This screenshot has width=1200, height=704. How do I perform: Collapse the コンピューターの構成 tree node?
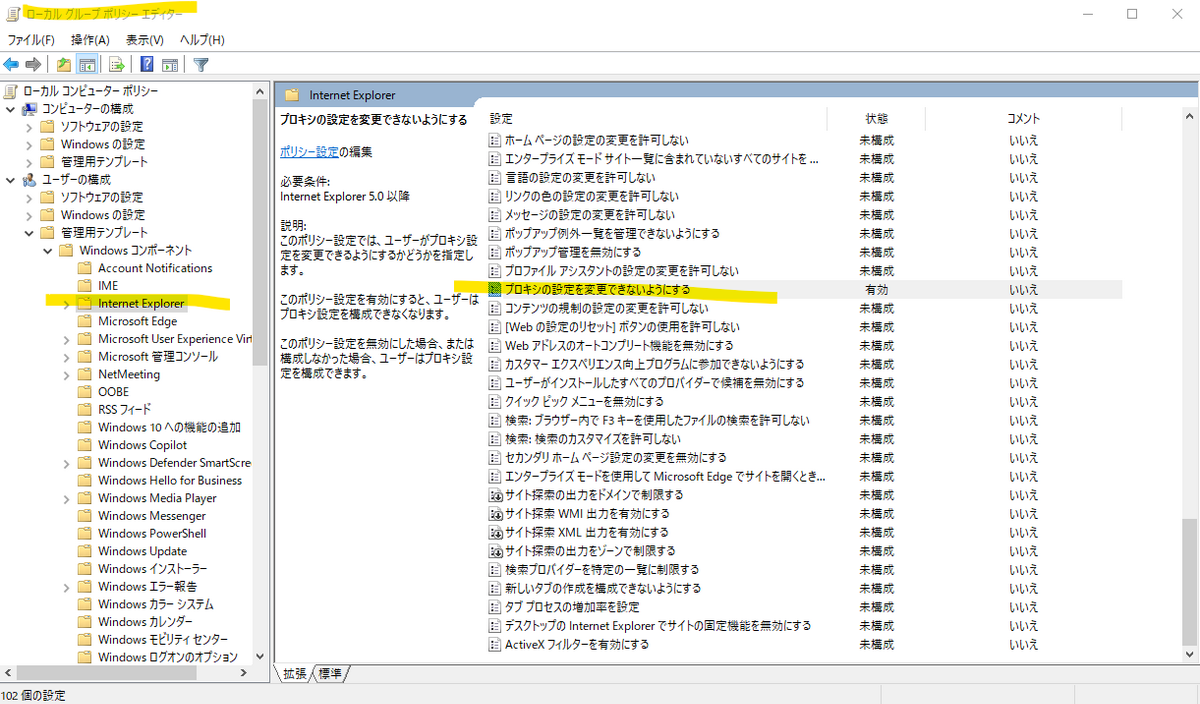[10, 108]
